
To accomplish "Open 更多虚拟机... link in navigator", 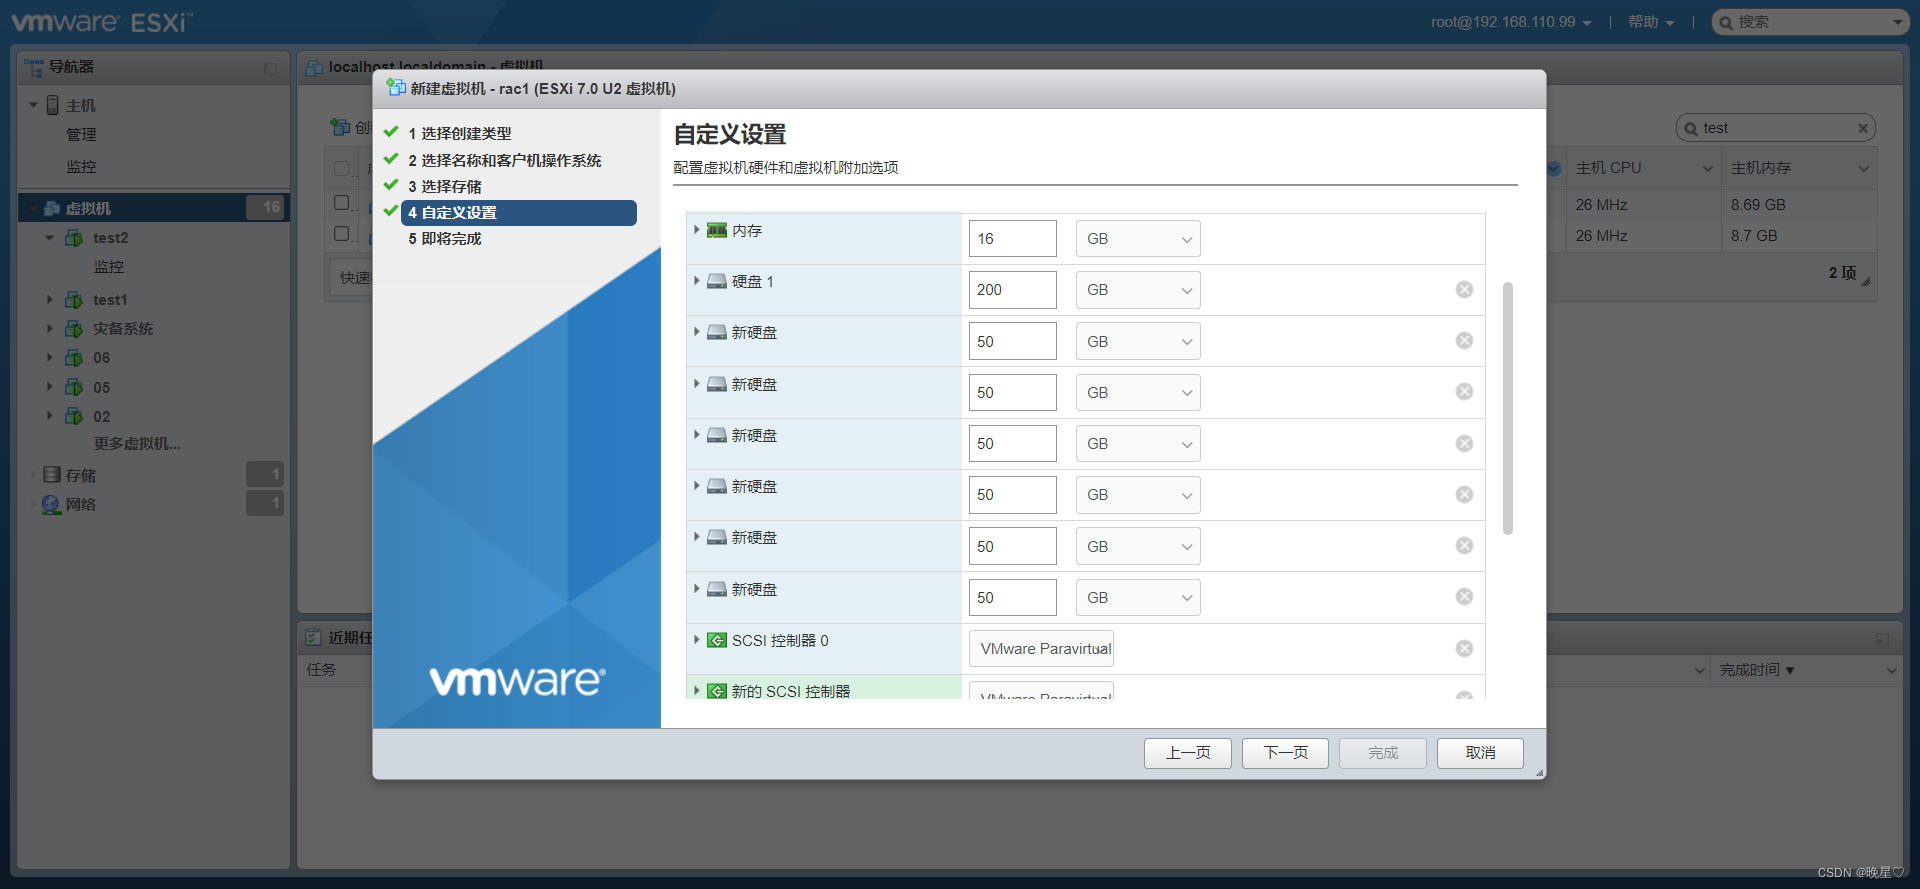I will point(137,444).
